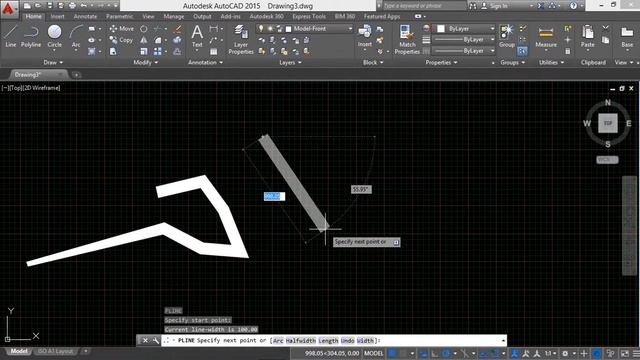Expand the Layers panel
The width and height of the screenshot is (640, 360).
290,62
